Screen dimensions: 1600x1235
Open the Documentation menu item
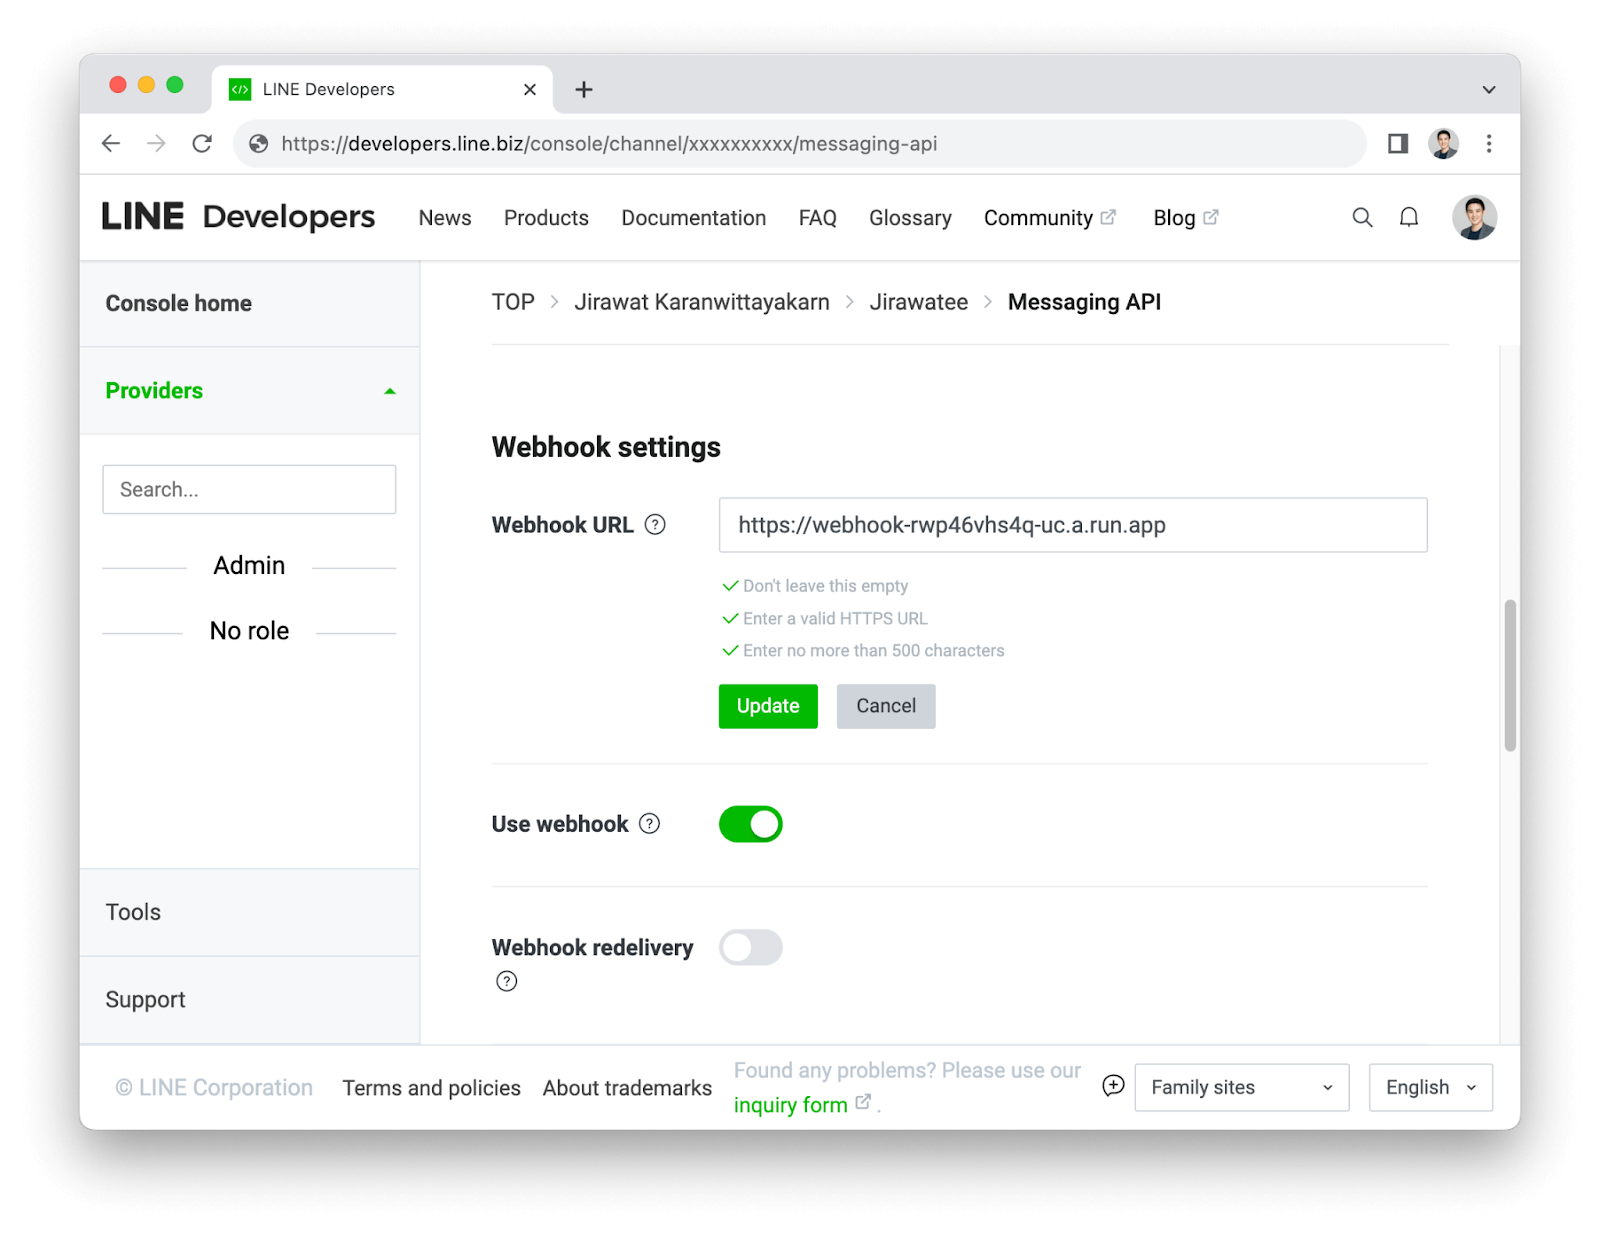pyautogui.click(x=694, y=218)
